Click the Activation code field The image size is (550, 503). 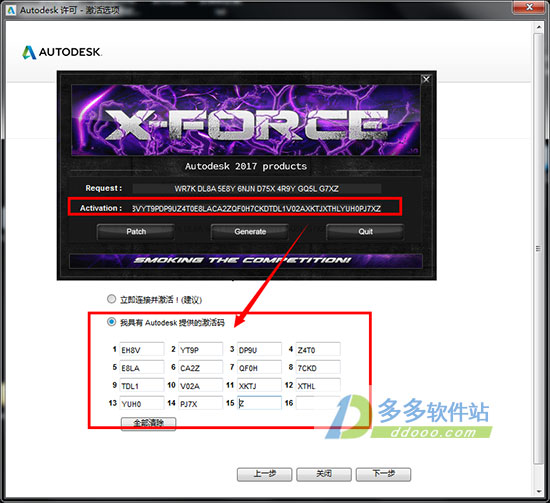(257, 208)
